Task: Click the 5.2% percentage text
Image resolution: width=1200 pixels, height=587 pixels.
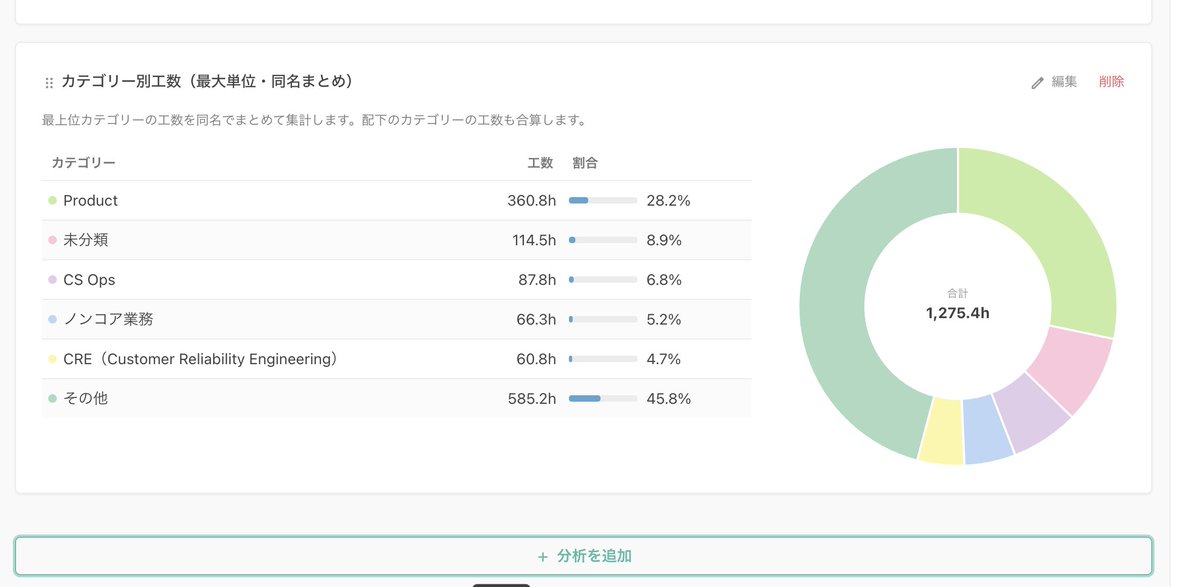Action: (664, 319)
